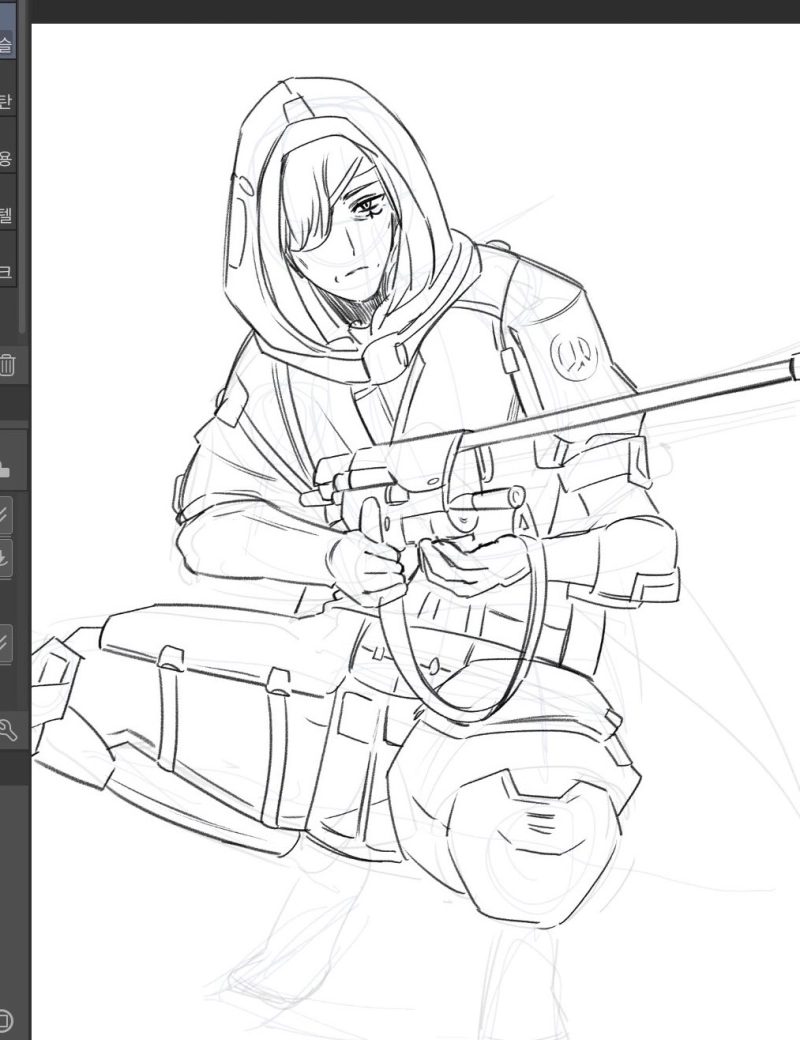Select the highlighted sub tool ending in 슬
Viewport: 800px width, 1040px height.
coord(7,43)
